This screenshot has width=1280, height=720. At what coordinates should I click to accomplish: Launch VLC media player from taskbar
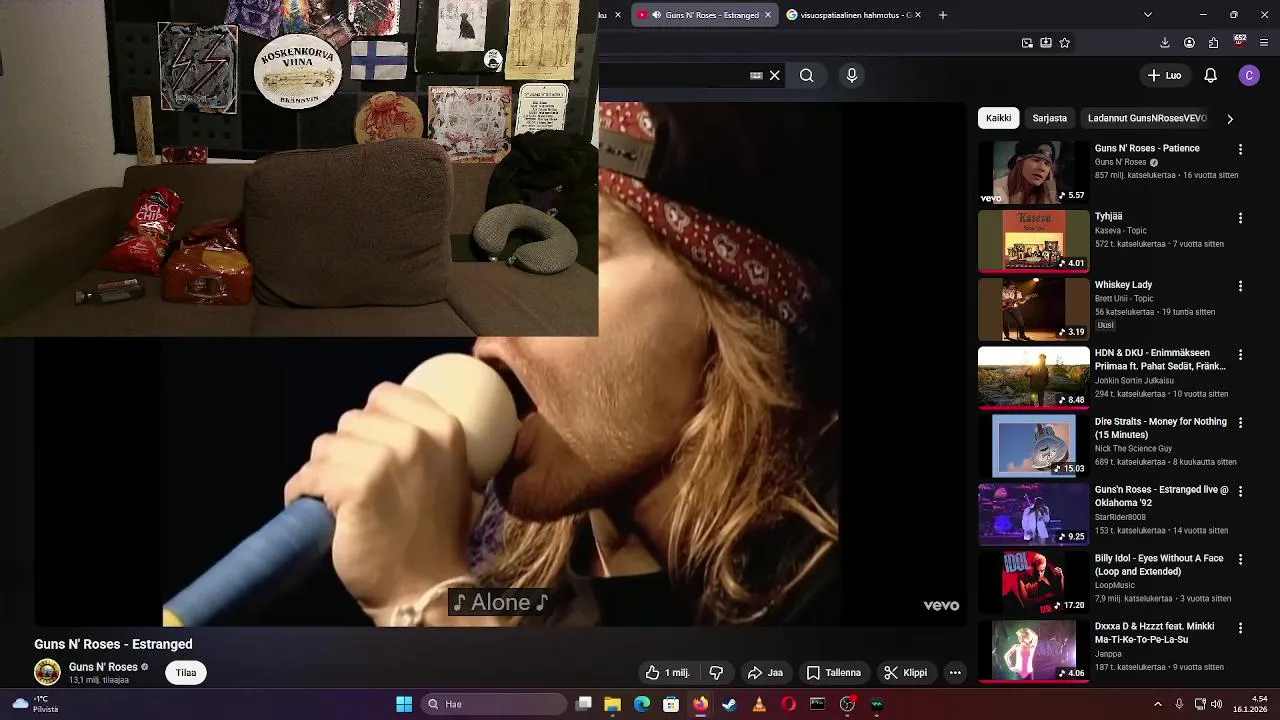pos(759,704)
